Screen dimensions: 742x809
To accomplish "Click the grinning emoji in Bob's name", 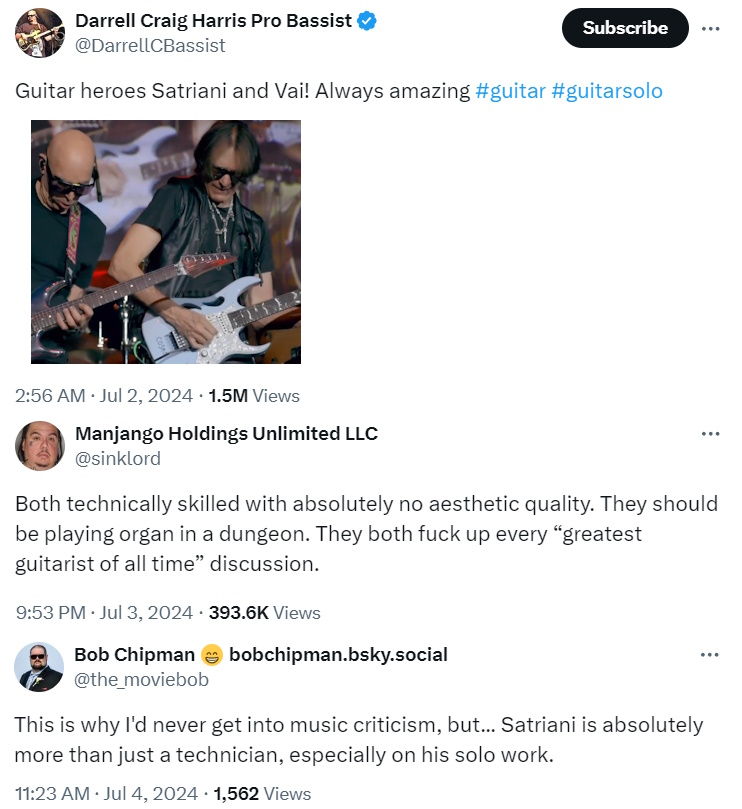I will [x=212, y=655].
